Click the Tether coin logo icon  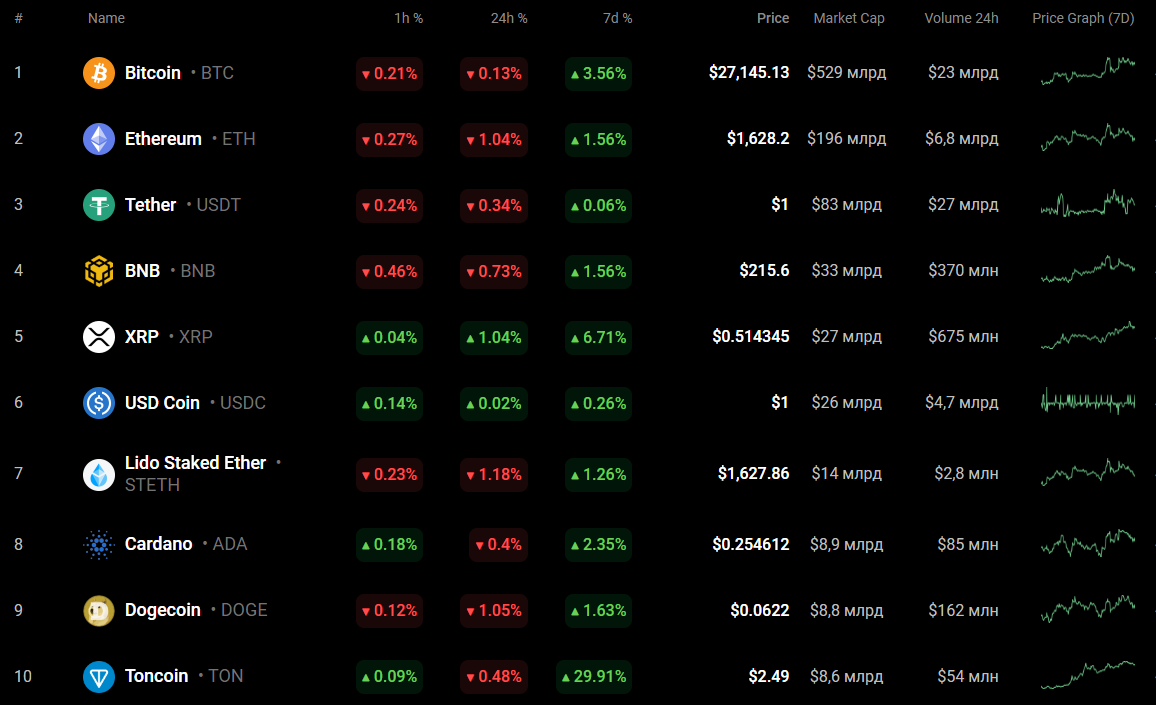pos(99,205)
